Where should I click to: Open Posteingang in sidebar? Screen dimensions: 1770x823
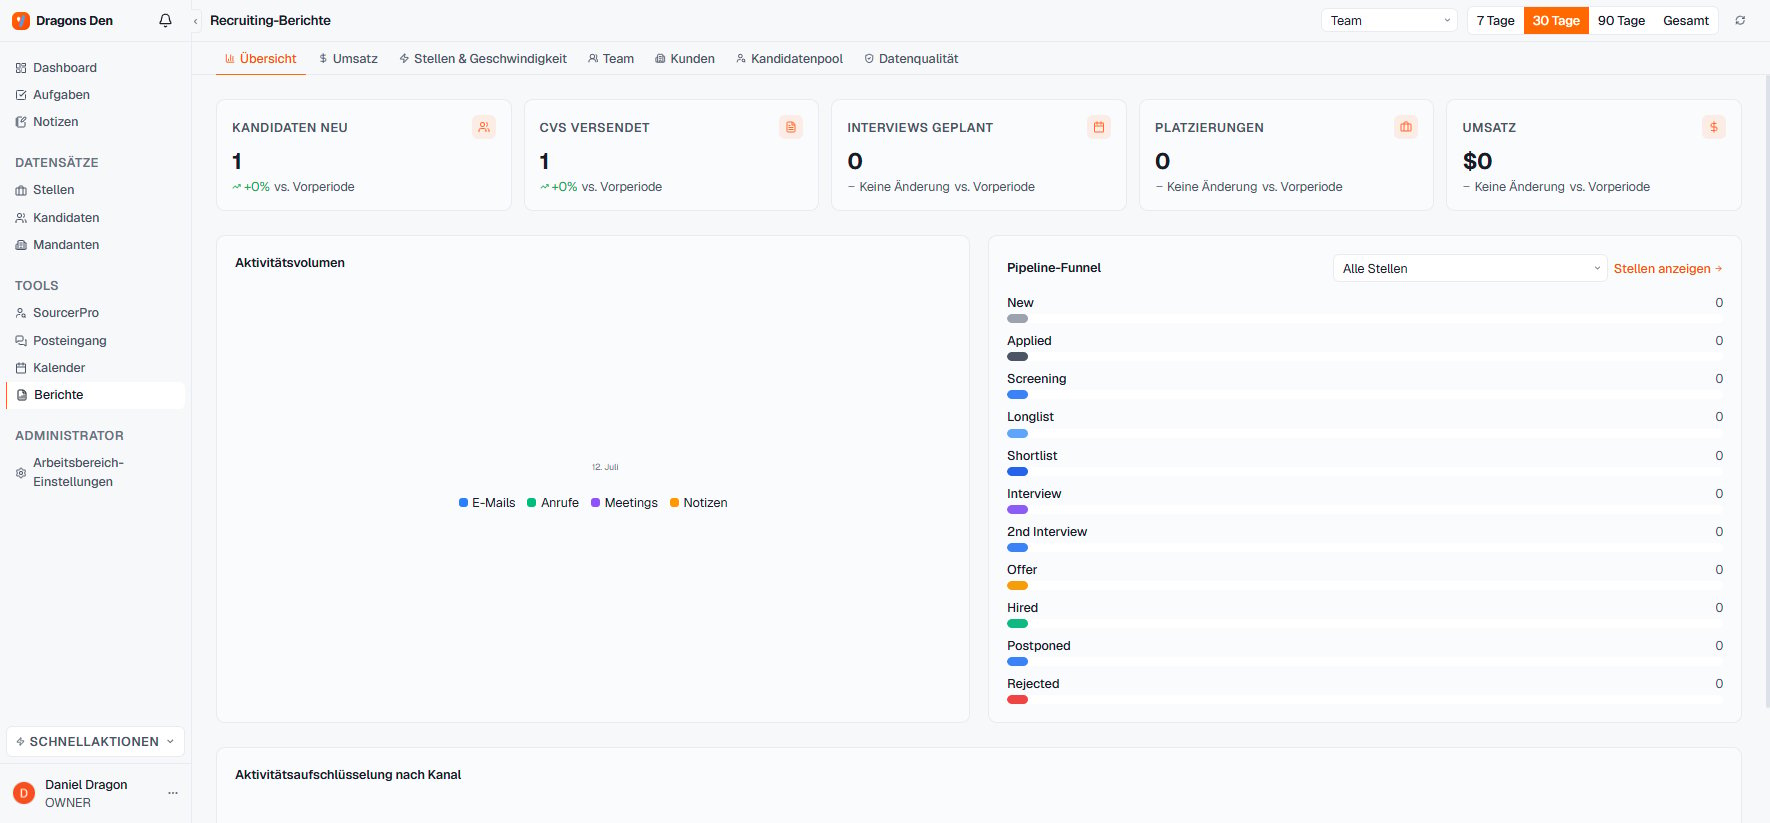point(96,341)
